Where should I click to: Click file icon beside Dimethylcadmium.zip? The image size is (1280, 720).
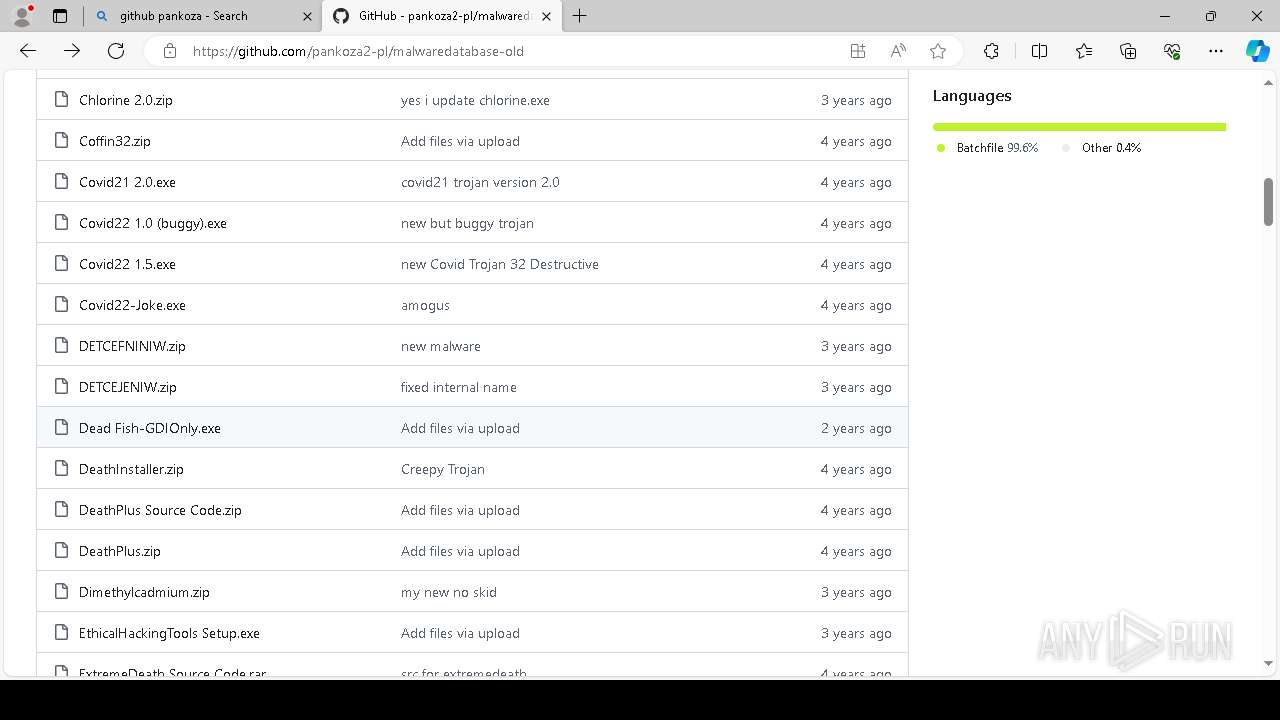click(61, 592)
